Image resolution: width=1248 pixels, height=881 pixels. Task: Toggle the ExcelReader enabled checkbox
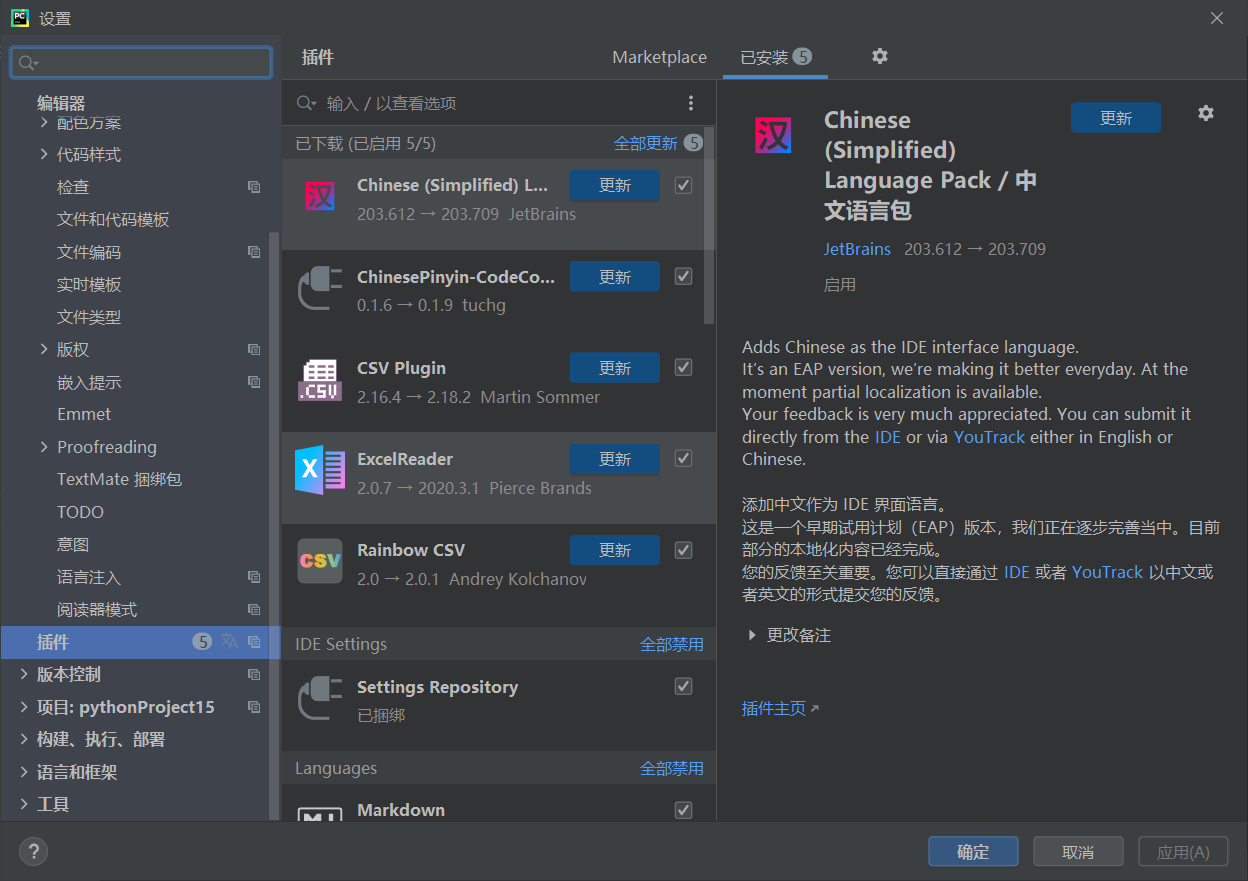(684, 458)
